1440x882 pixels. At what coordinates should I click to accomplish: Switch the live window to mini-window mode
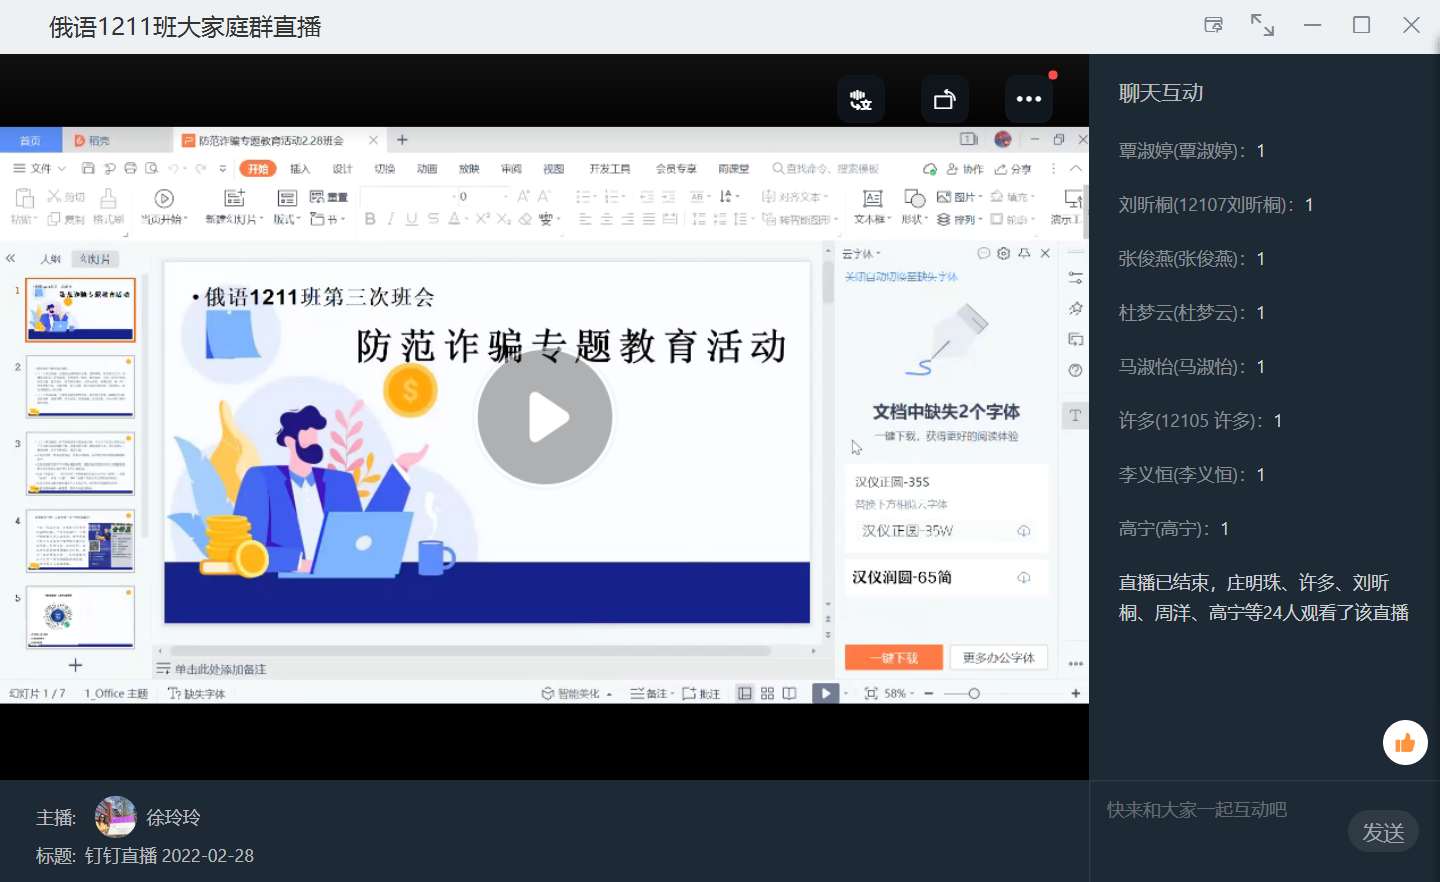(1213, 25)
